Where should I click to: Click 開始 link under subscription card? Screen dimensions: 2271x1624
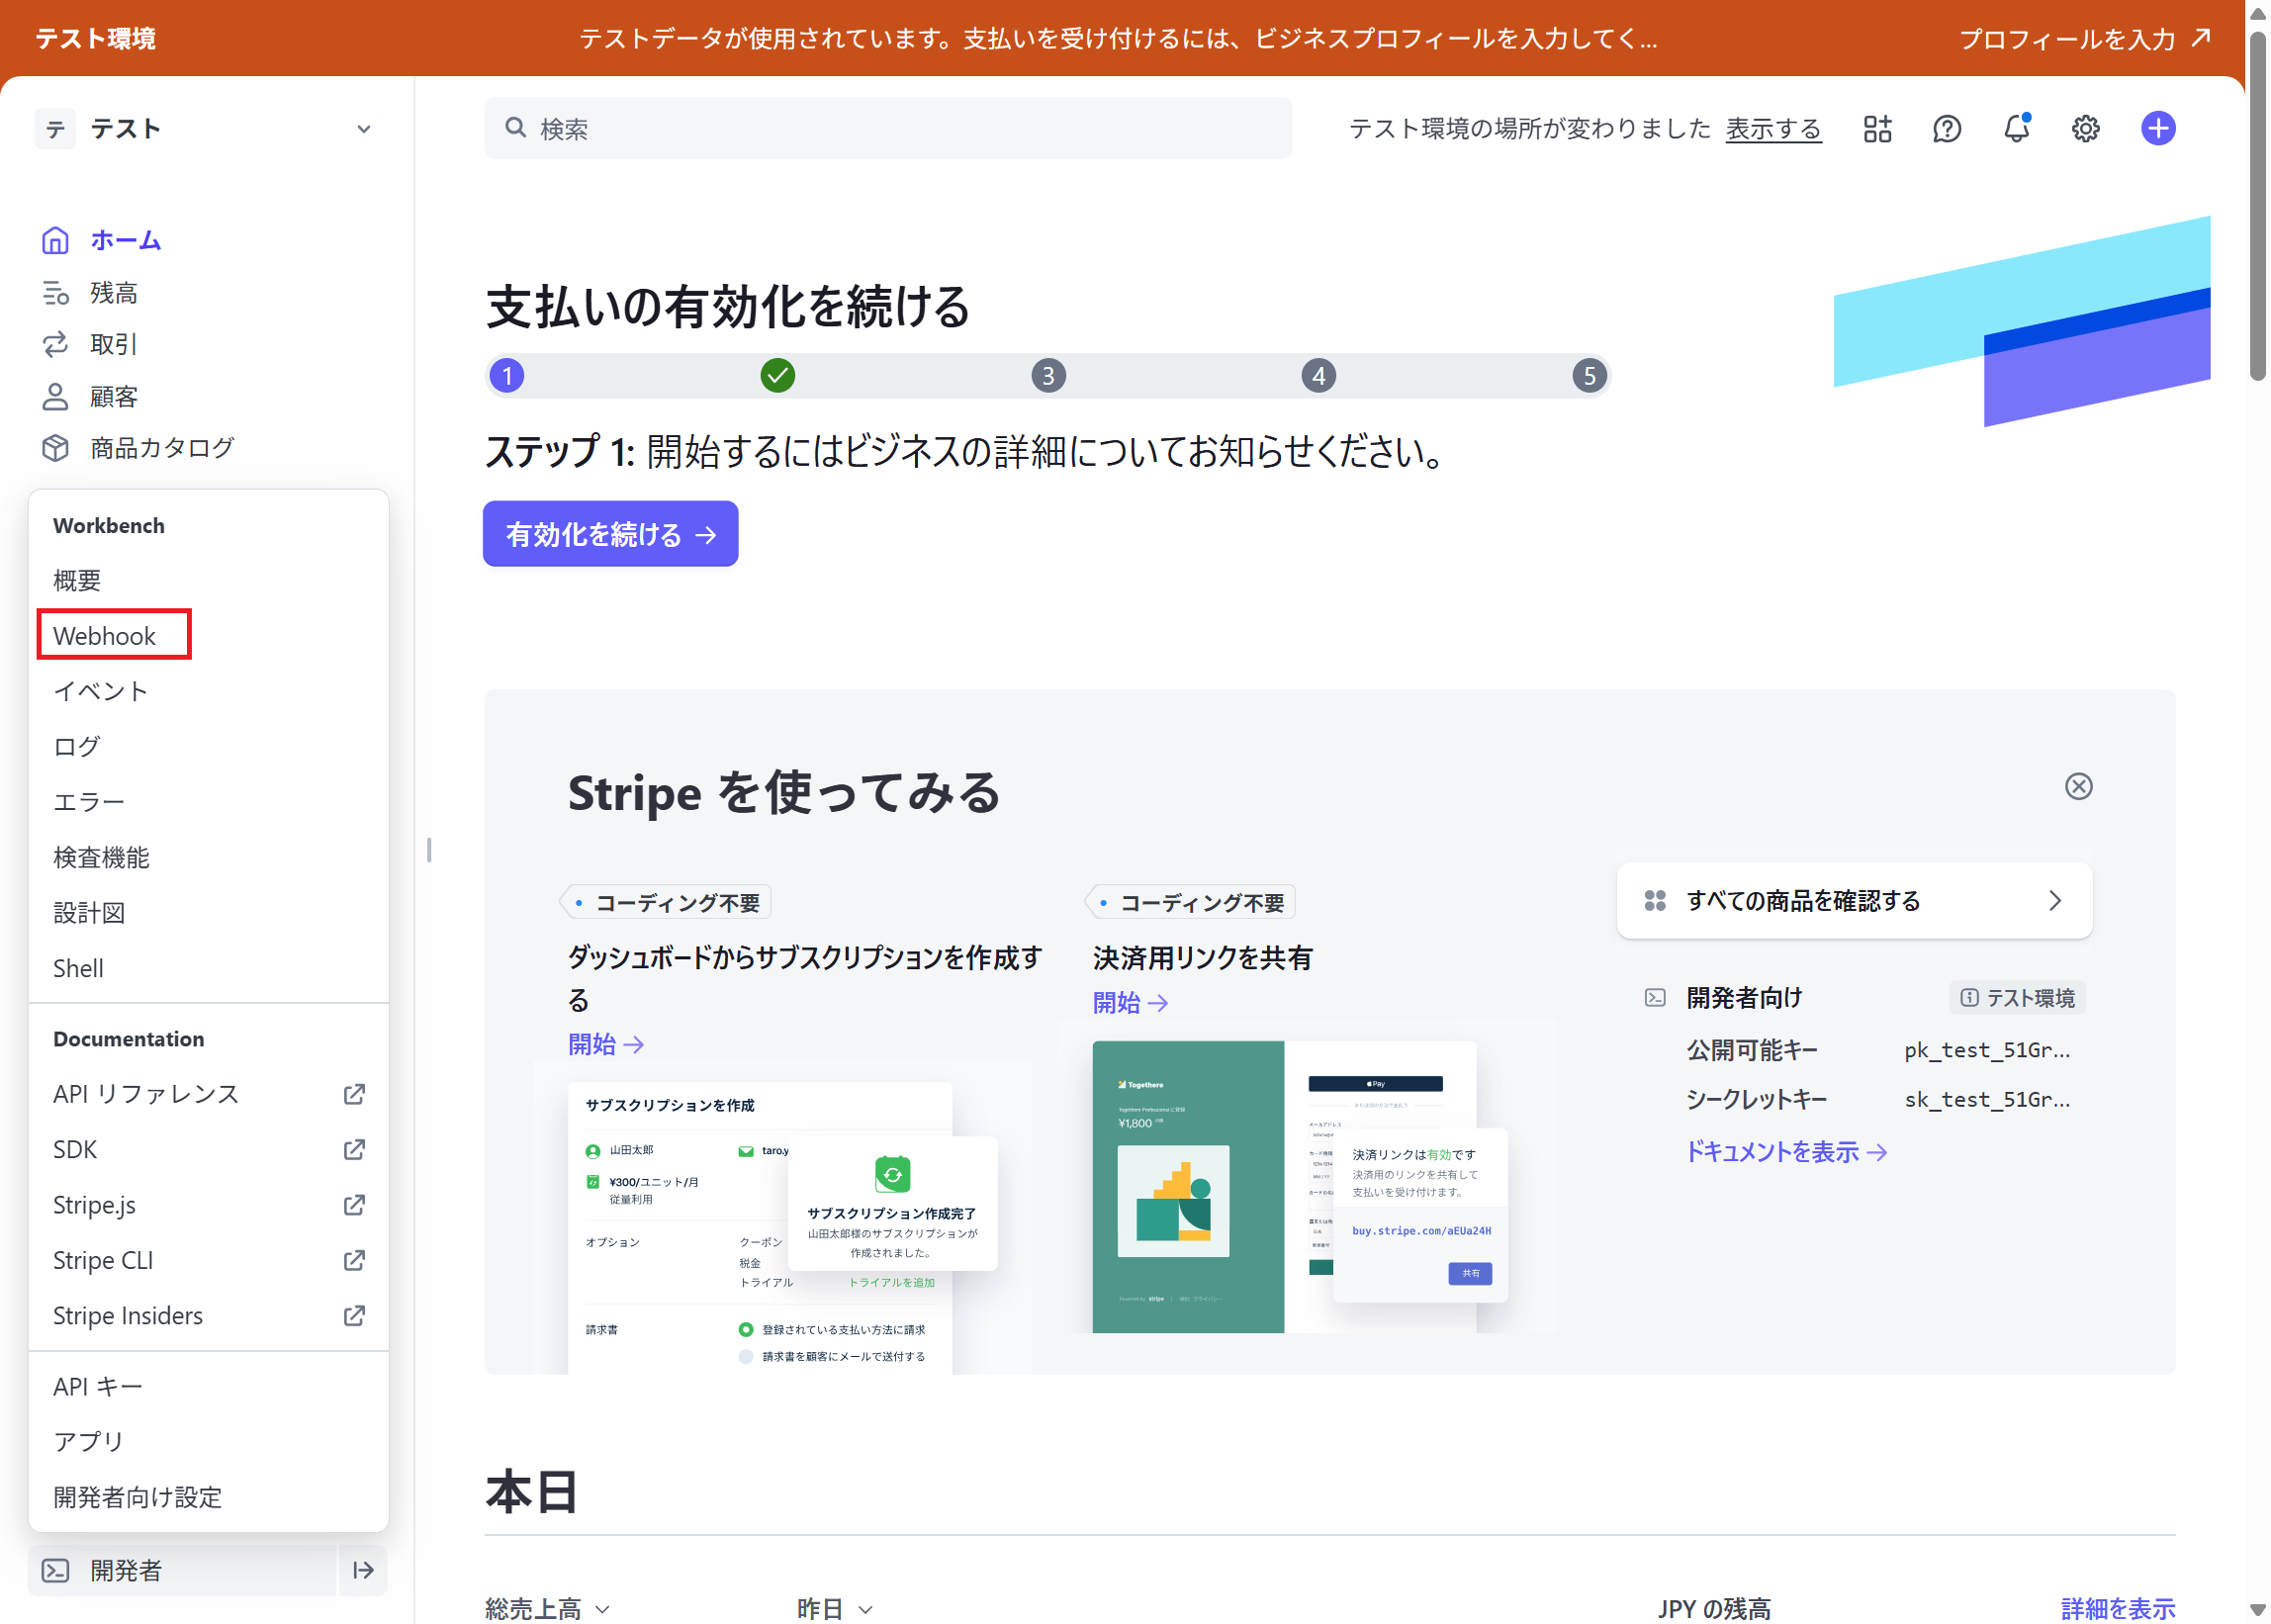[606, 1044]
